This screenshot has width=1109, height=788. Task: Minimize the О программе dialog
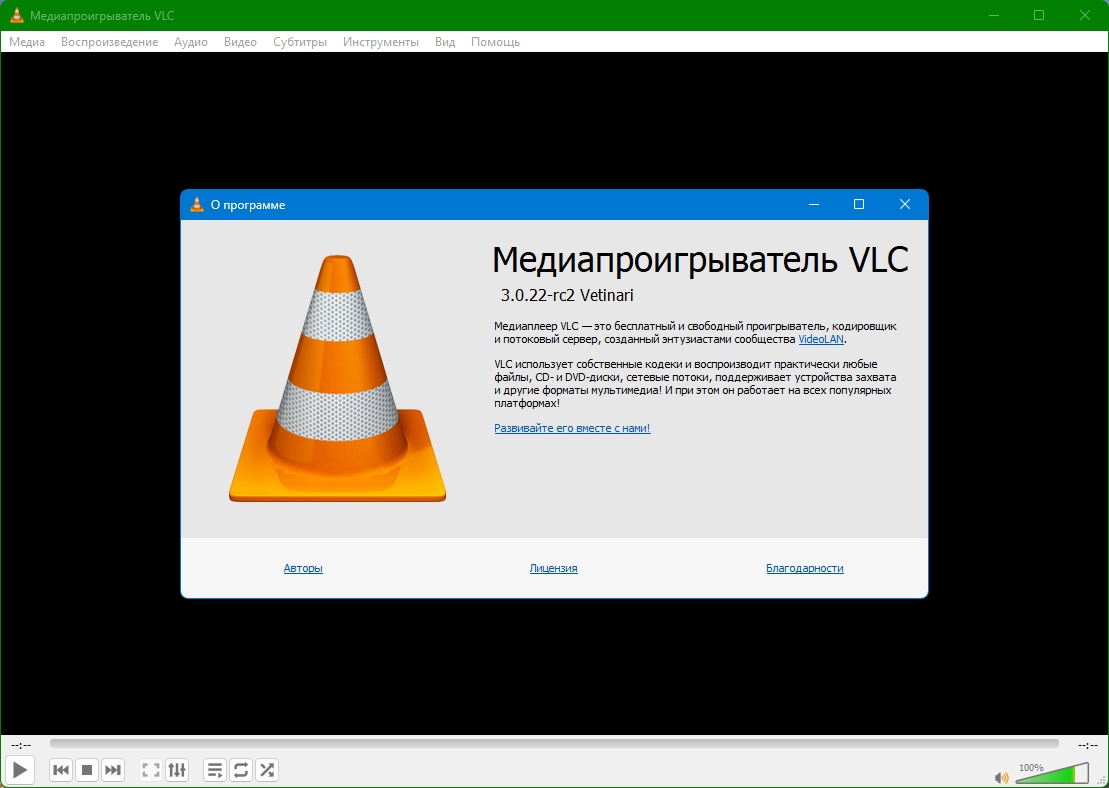pos(813,204)
